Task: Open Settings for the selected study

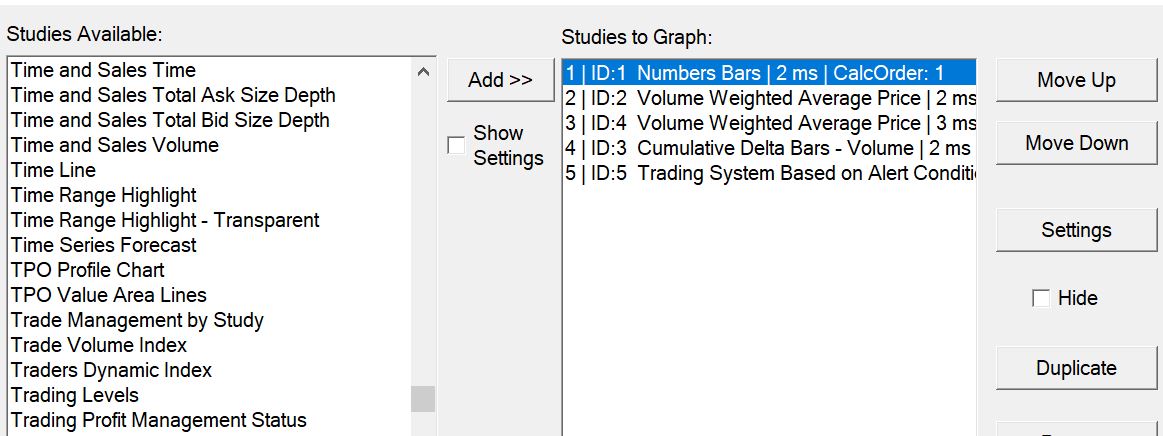Action: [1076, 230]
